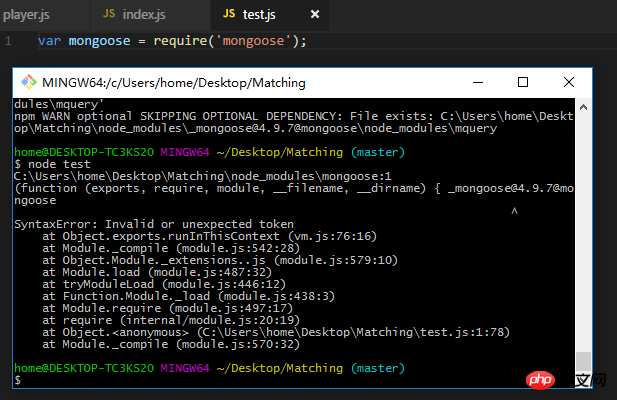Image resolution: width=617 pixels, height=400 pixels.
Task: Click the MINGW64 window title text
Action: [x=174, y=83]
